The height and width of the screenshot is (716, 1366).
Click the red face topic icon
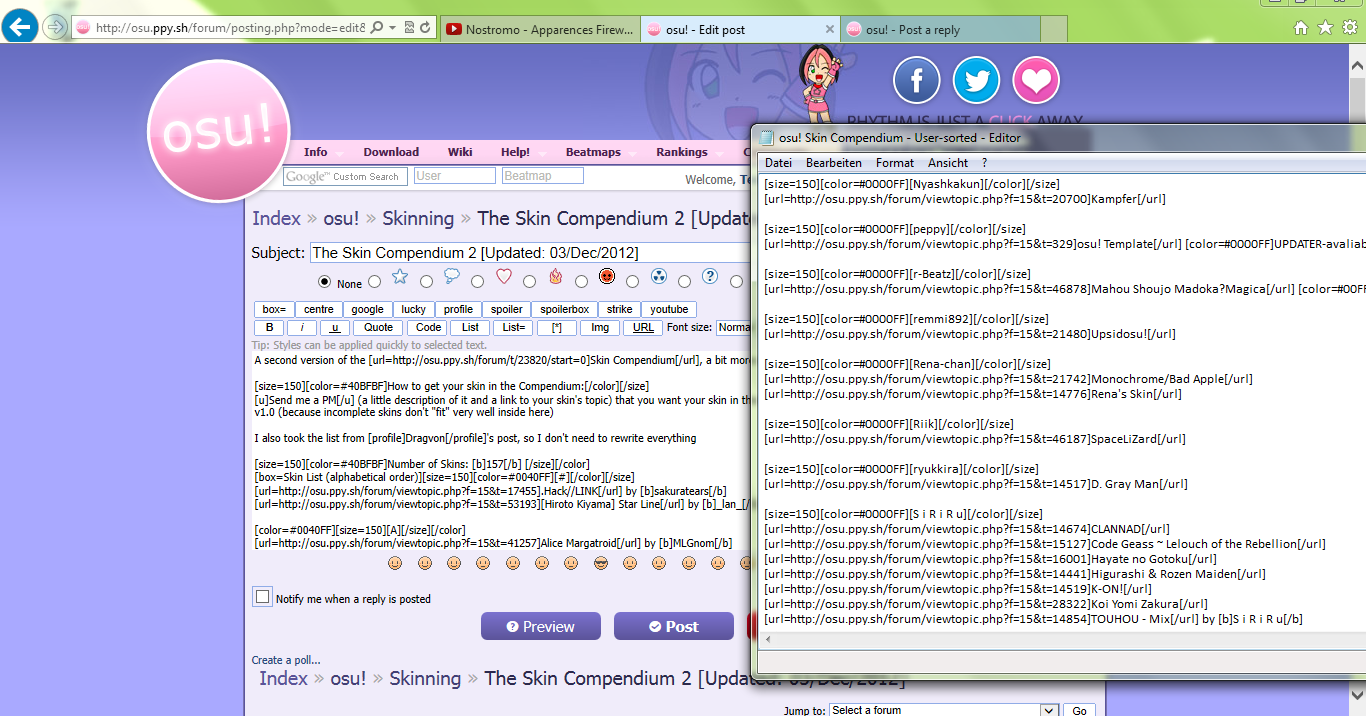pyautogui.click(x=607, y=277)
